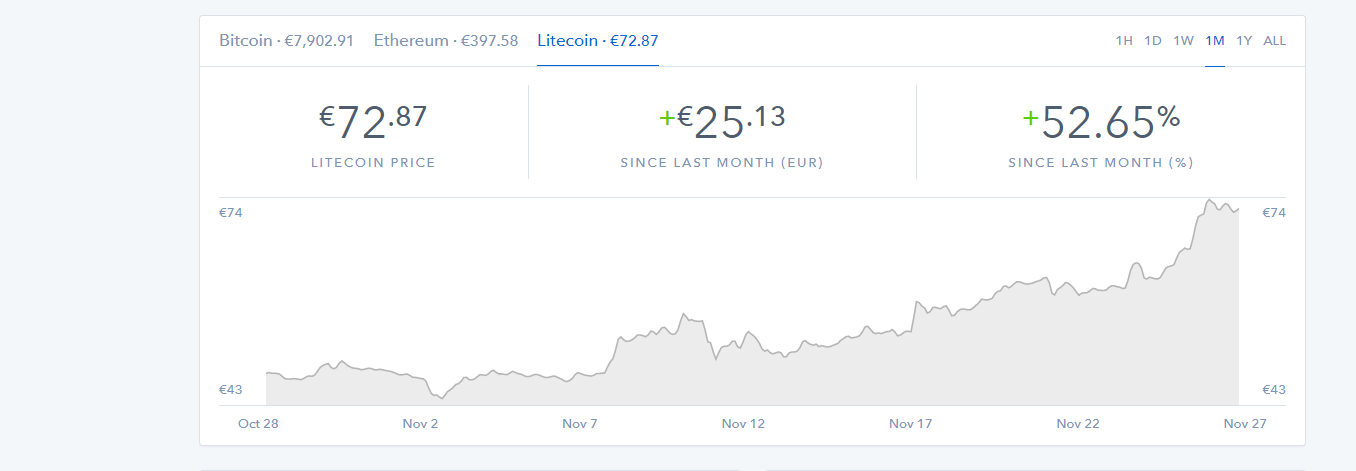View the 1Y price history
This screenshot has width=1356, height=471.
[x=1244, y=41]
